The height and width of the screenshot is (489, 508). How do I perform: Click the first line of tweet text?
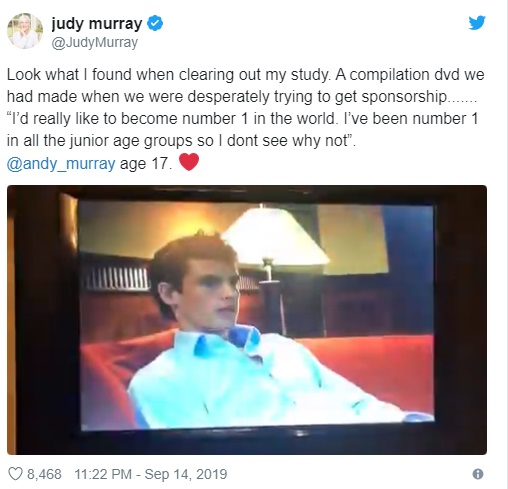tap(245, 75)
